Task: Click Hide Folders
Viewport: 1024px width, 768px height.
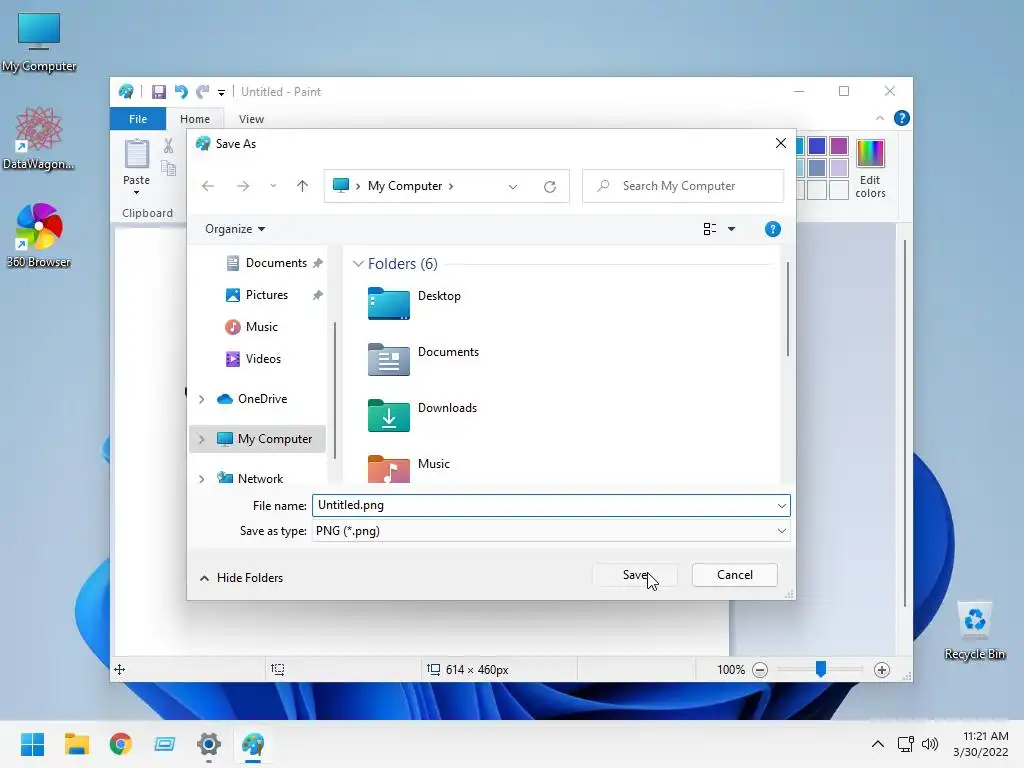Action: pos(241,578)
